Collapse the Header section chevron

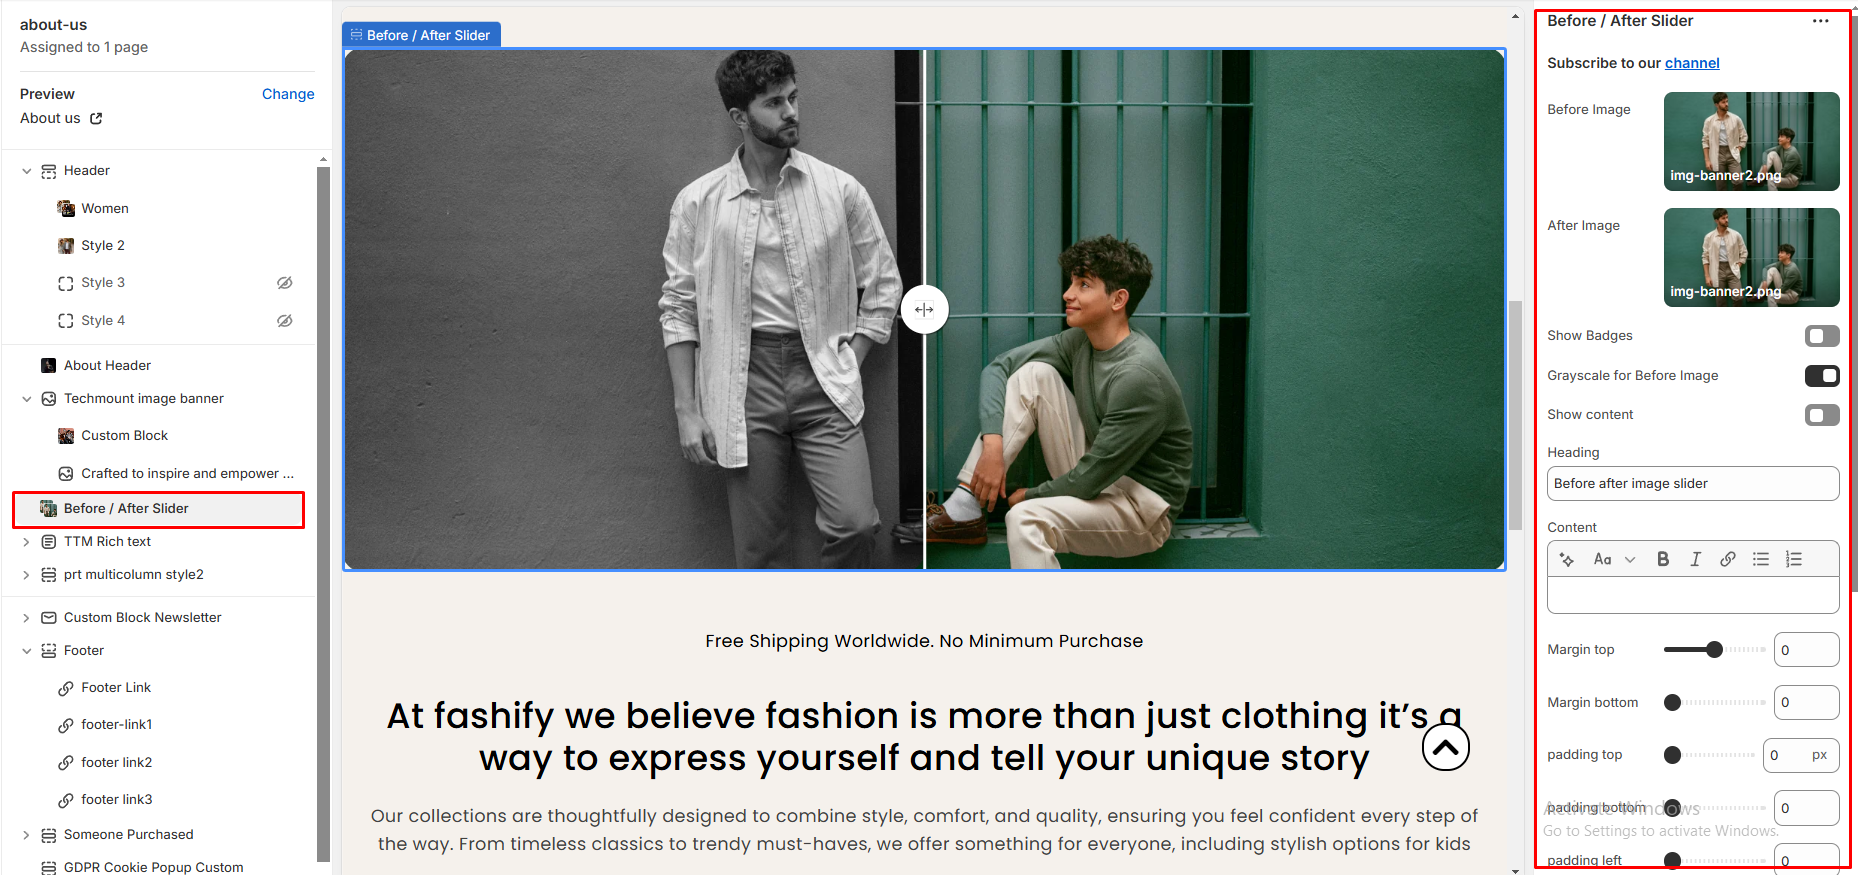point(27,171)
